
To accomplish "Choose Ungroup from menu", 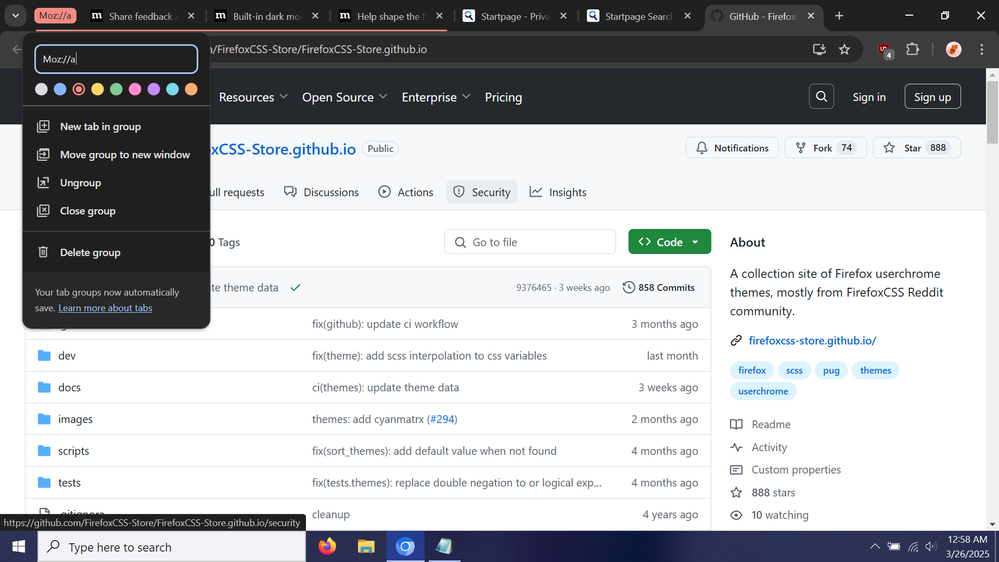I will [x=116, y=182].
